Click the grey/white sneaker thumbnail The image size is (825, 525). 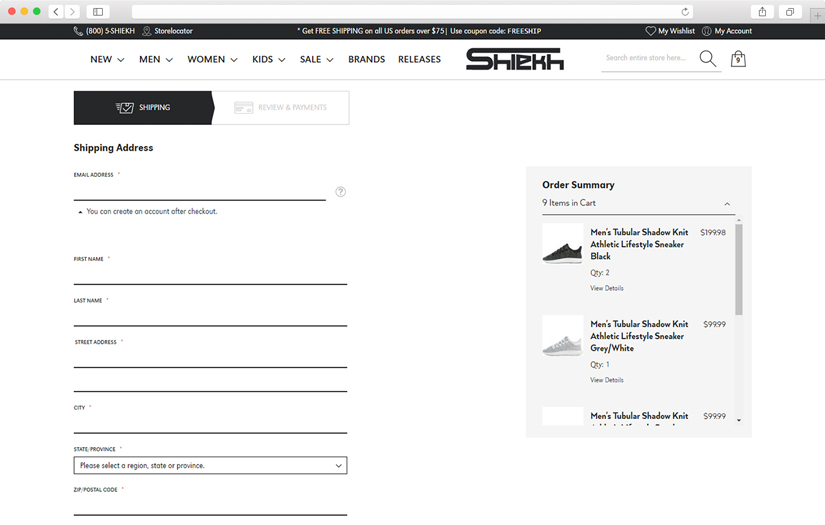pos(562,336)
